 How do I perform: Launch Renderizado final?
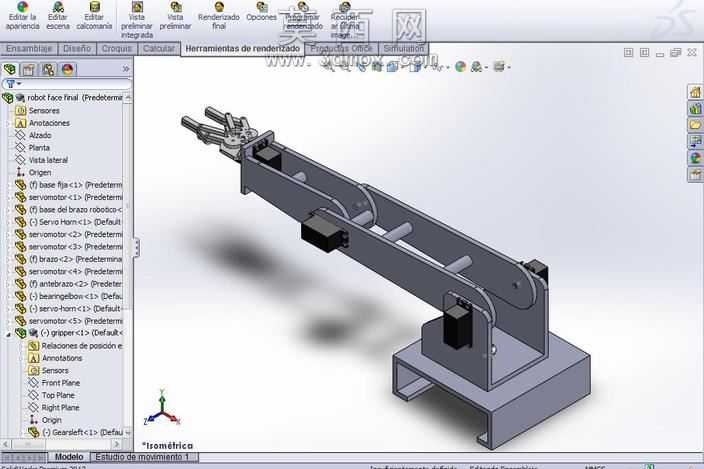pos(219,16)
